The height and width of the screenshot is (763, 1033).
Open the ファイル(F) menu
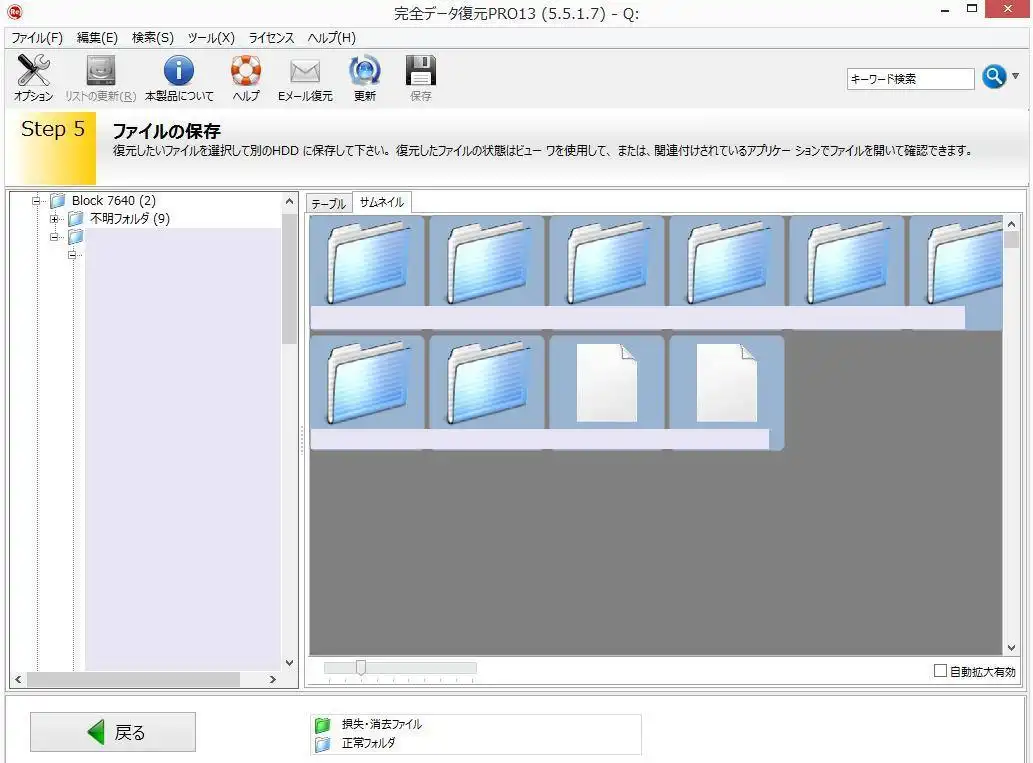37,38
